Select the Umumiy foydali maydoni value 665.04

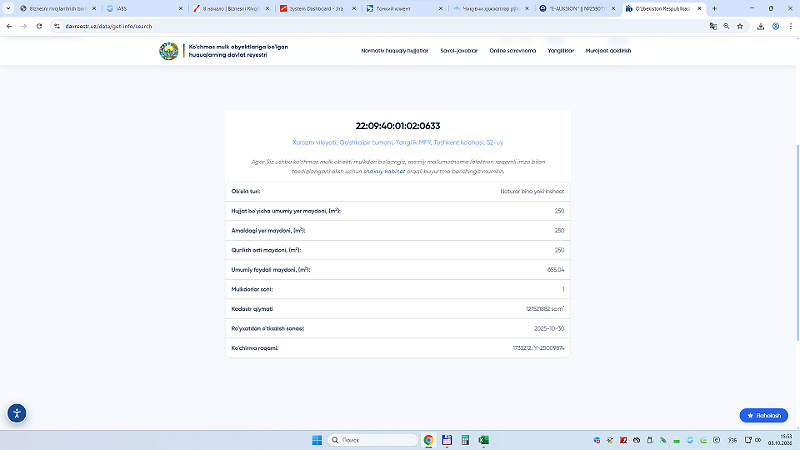(x=555, y=269)
